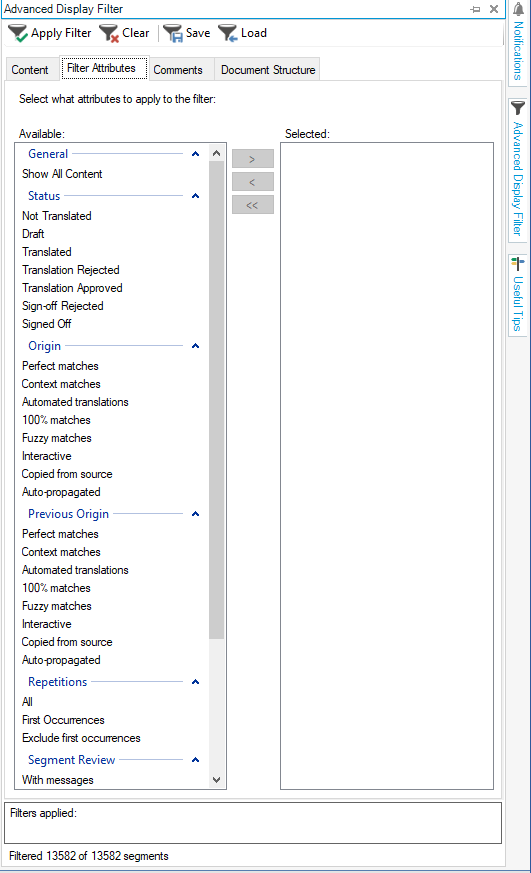Collapse the Repetitions group chevron

(x=195, y=682)
